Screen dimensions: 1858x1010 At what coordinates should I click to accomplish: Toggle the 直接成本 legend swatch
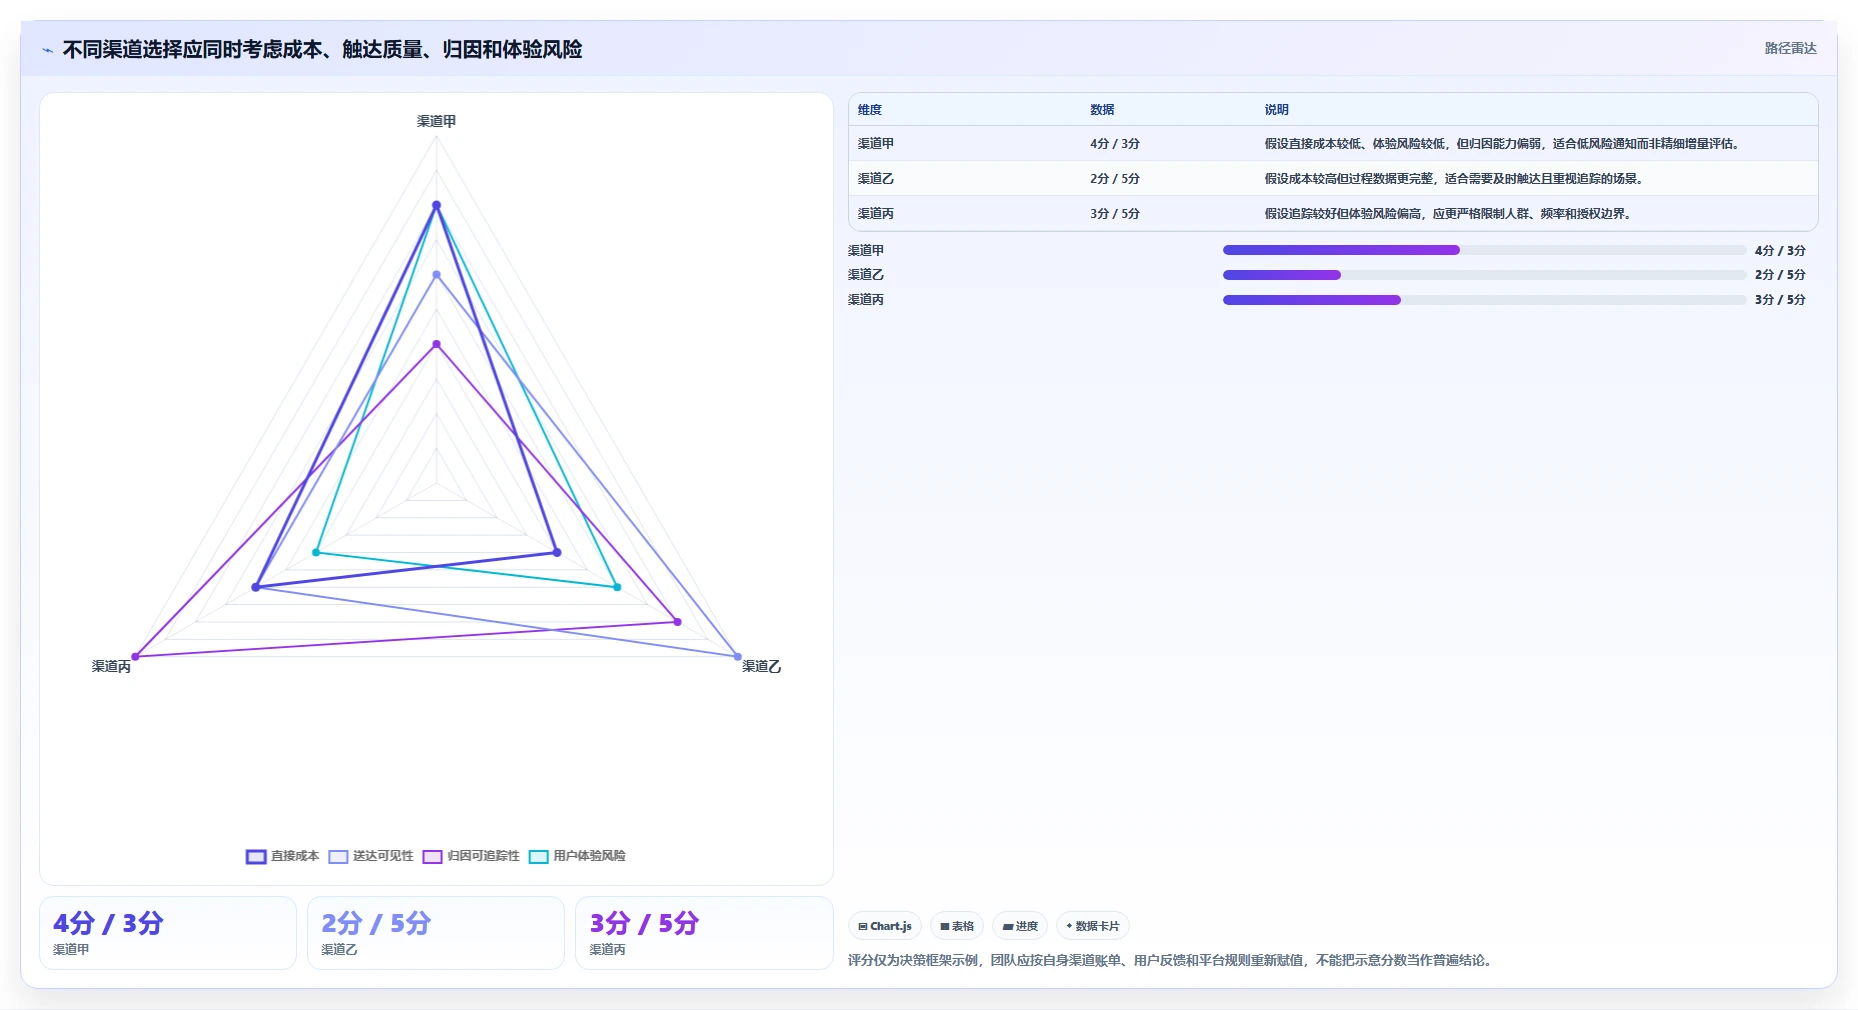[256, 856]
